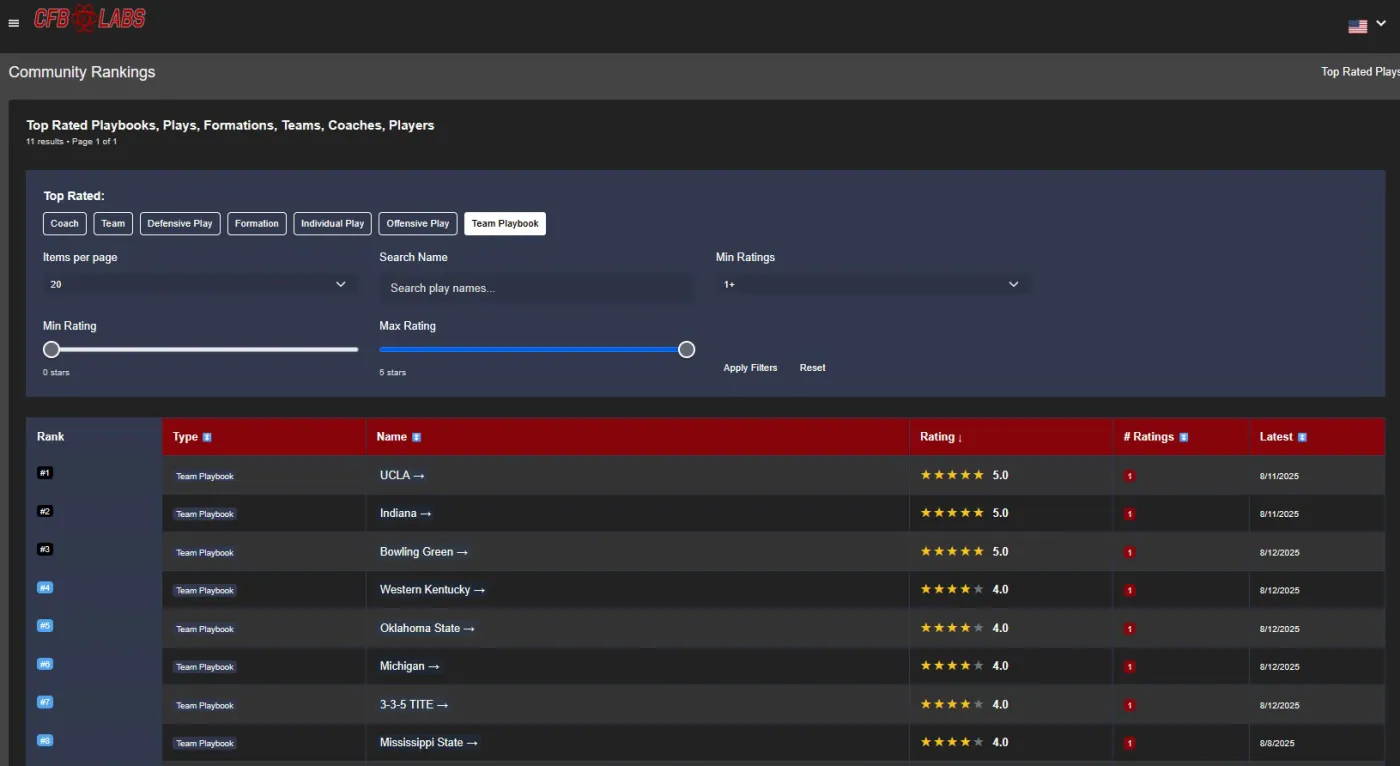Open the UCLA playbook link

(x=402, y=475)
